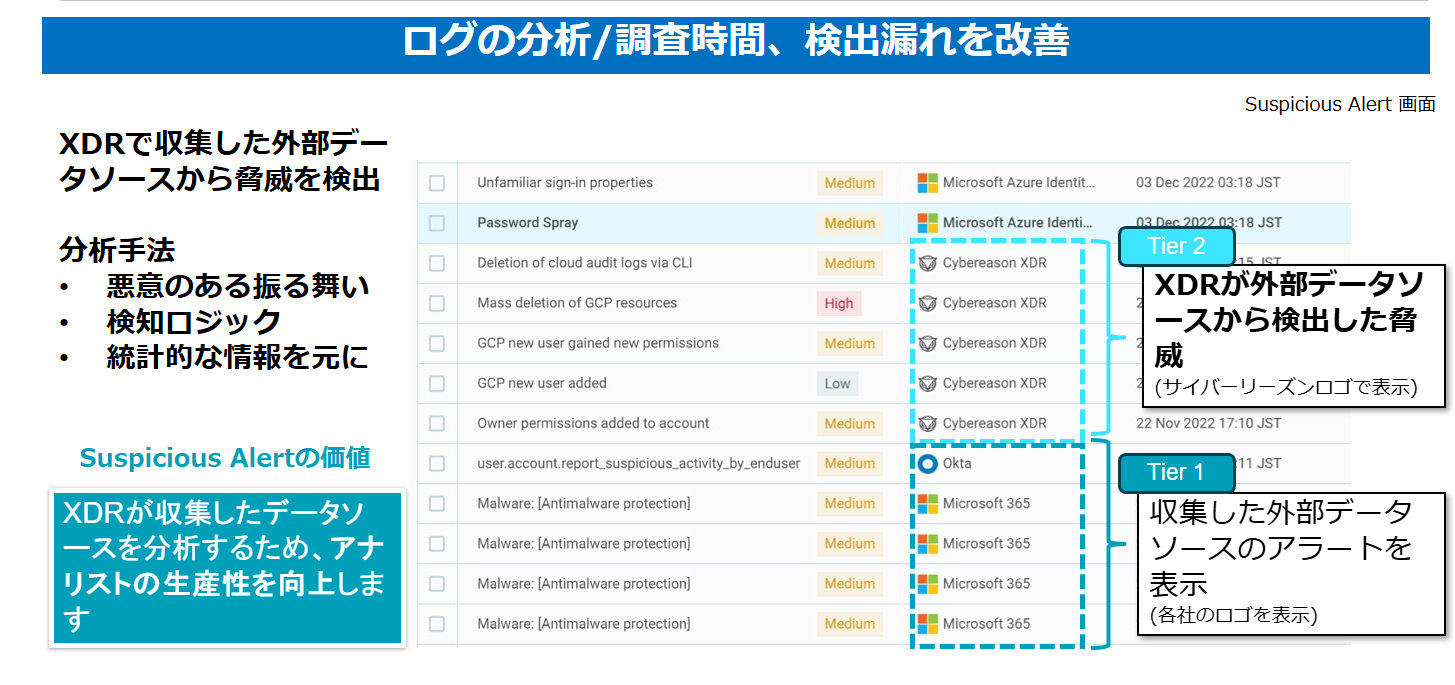Click the Okta circle logo
The image size is (1455, 685).
928,464
